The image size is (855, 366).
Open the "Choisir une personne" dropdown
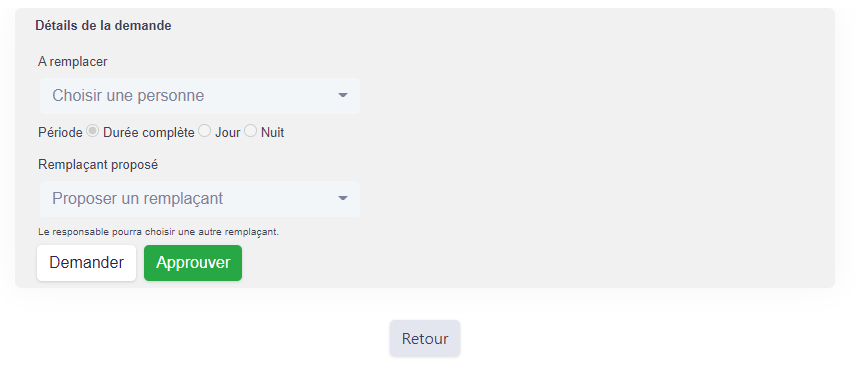click(200, 96)
